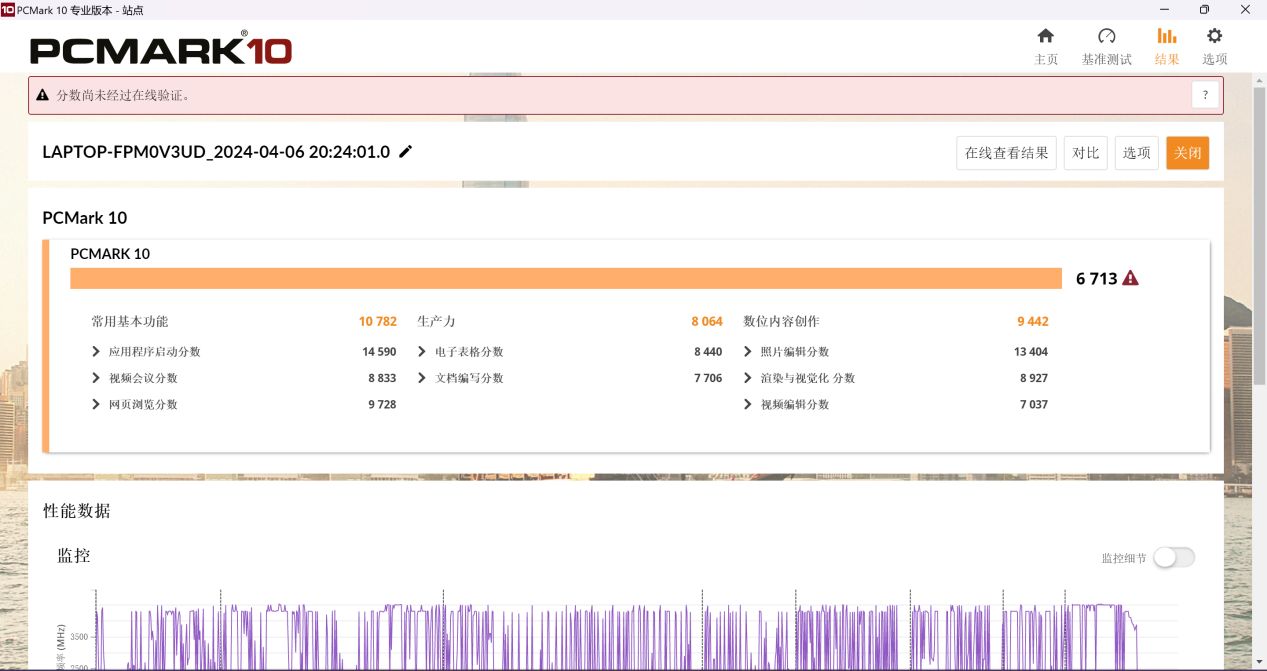Switch to the 结果 results tab

[1166, 46]
